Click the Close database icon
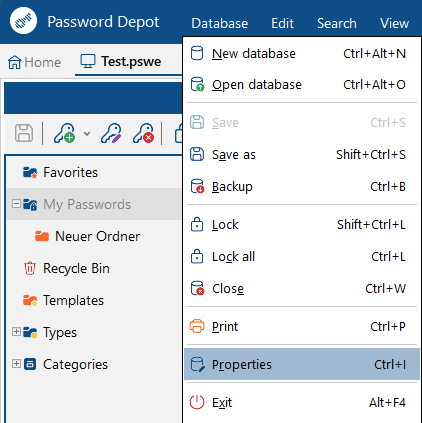 197,288
